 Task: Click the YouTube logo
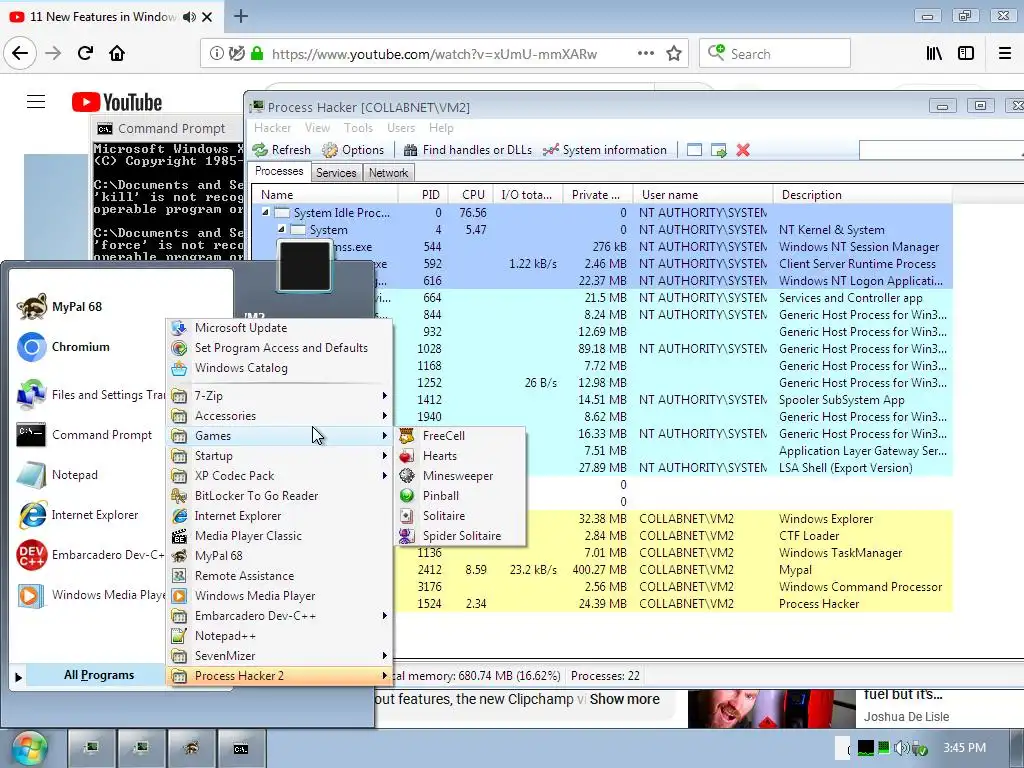click(117, 103)
